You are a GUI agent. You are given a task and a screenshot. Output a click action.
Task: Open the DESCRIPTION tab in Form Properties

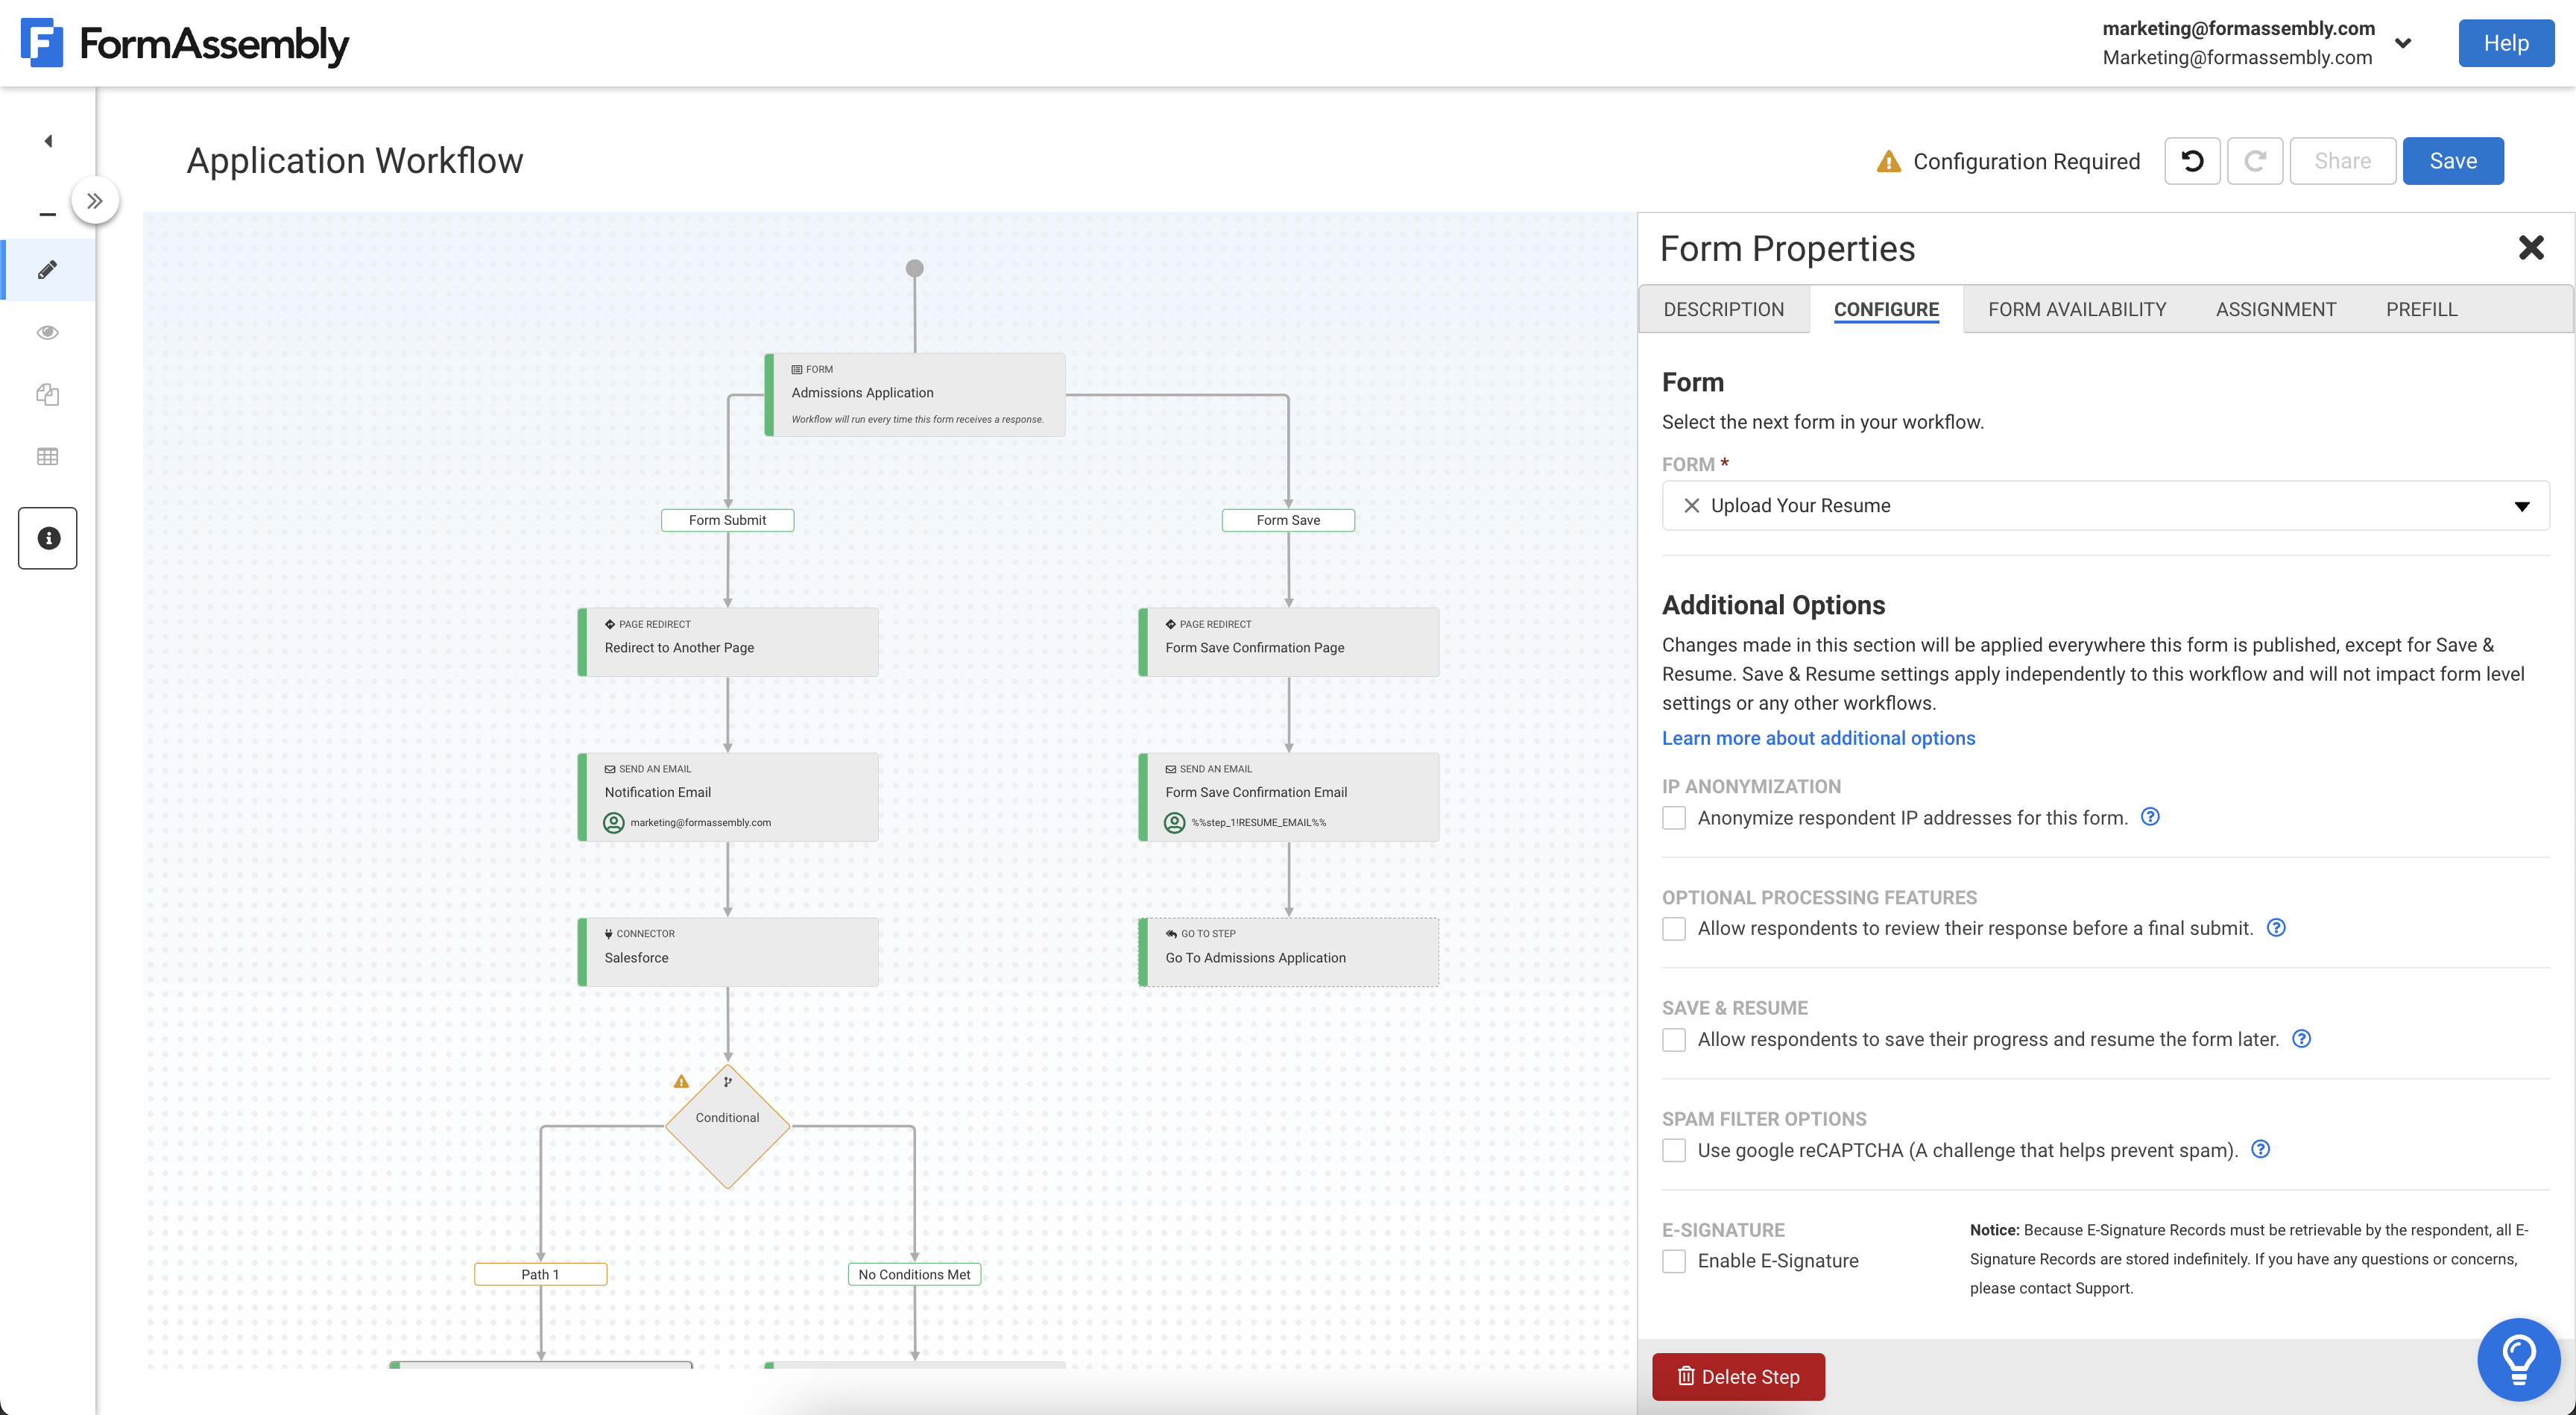1724,309
